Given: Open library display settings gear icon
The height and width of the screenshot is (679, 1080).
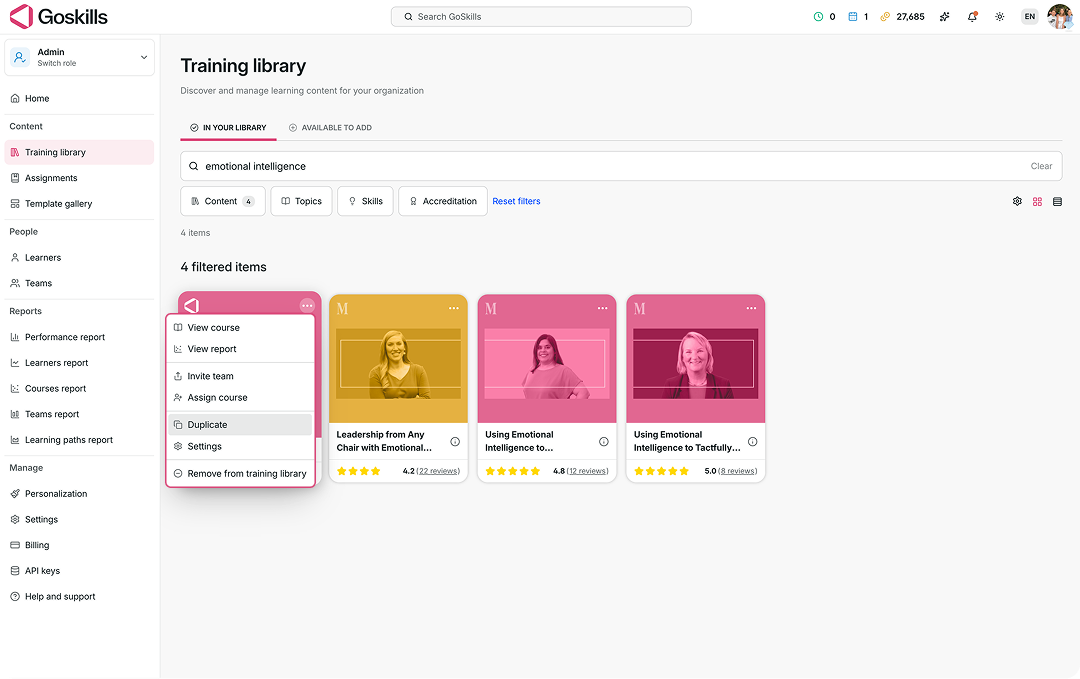Looking at the screenshot, I should (1017, 202).
